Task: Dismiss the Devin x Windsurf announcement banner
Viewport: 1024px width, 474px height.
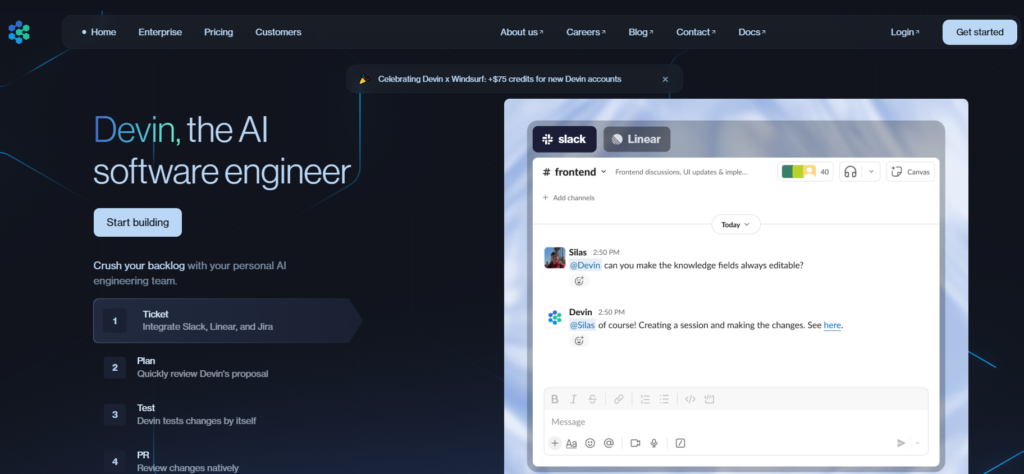Action: coord(665,79)
